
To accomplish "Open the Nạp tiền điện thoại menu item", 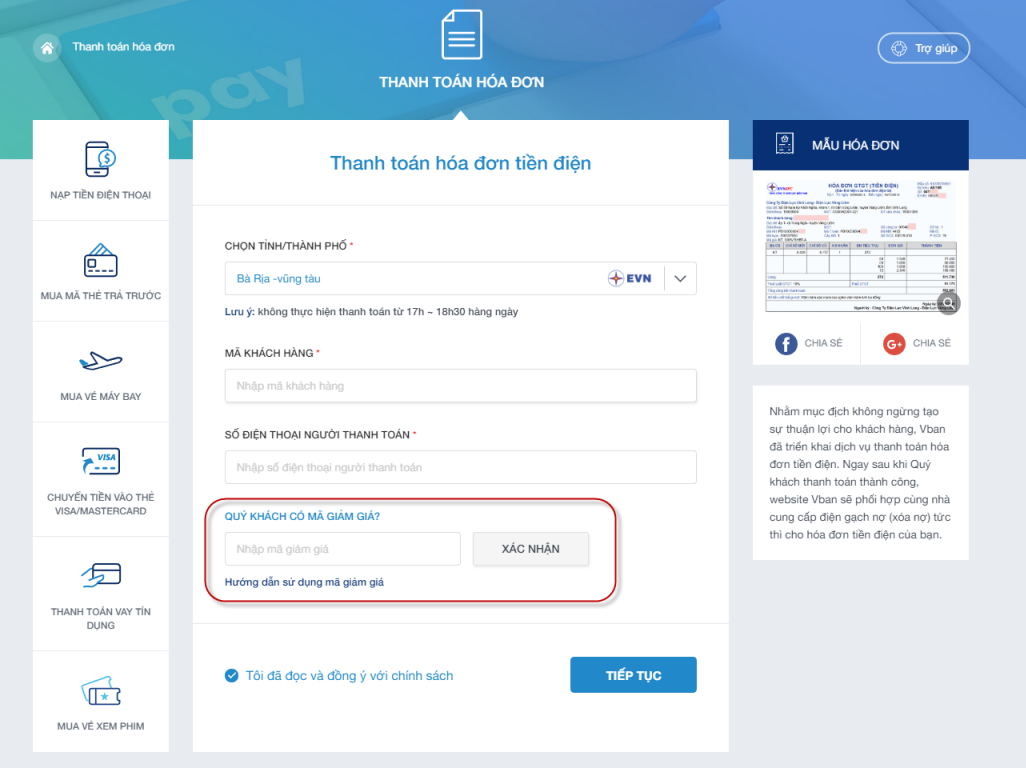I will click(x=101, y=195).
